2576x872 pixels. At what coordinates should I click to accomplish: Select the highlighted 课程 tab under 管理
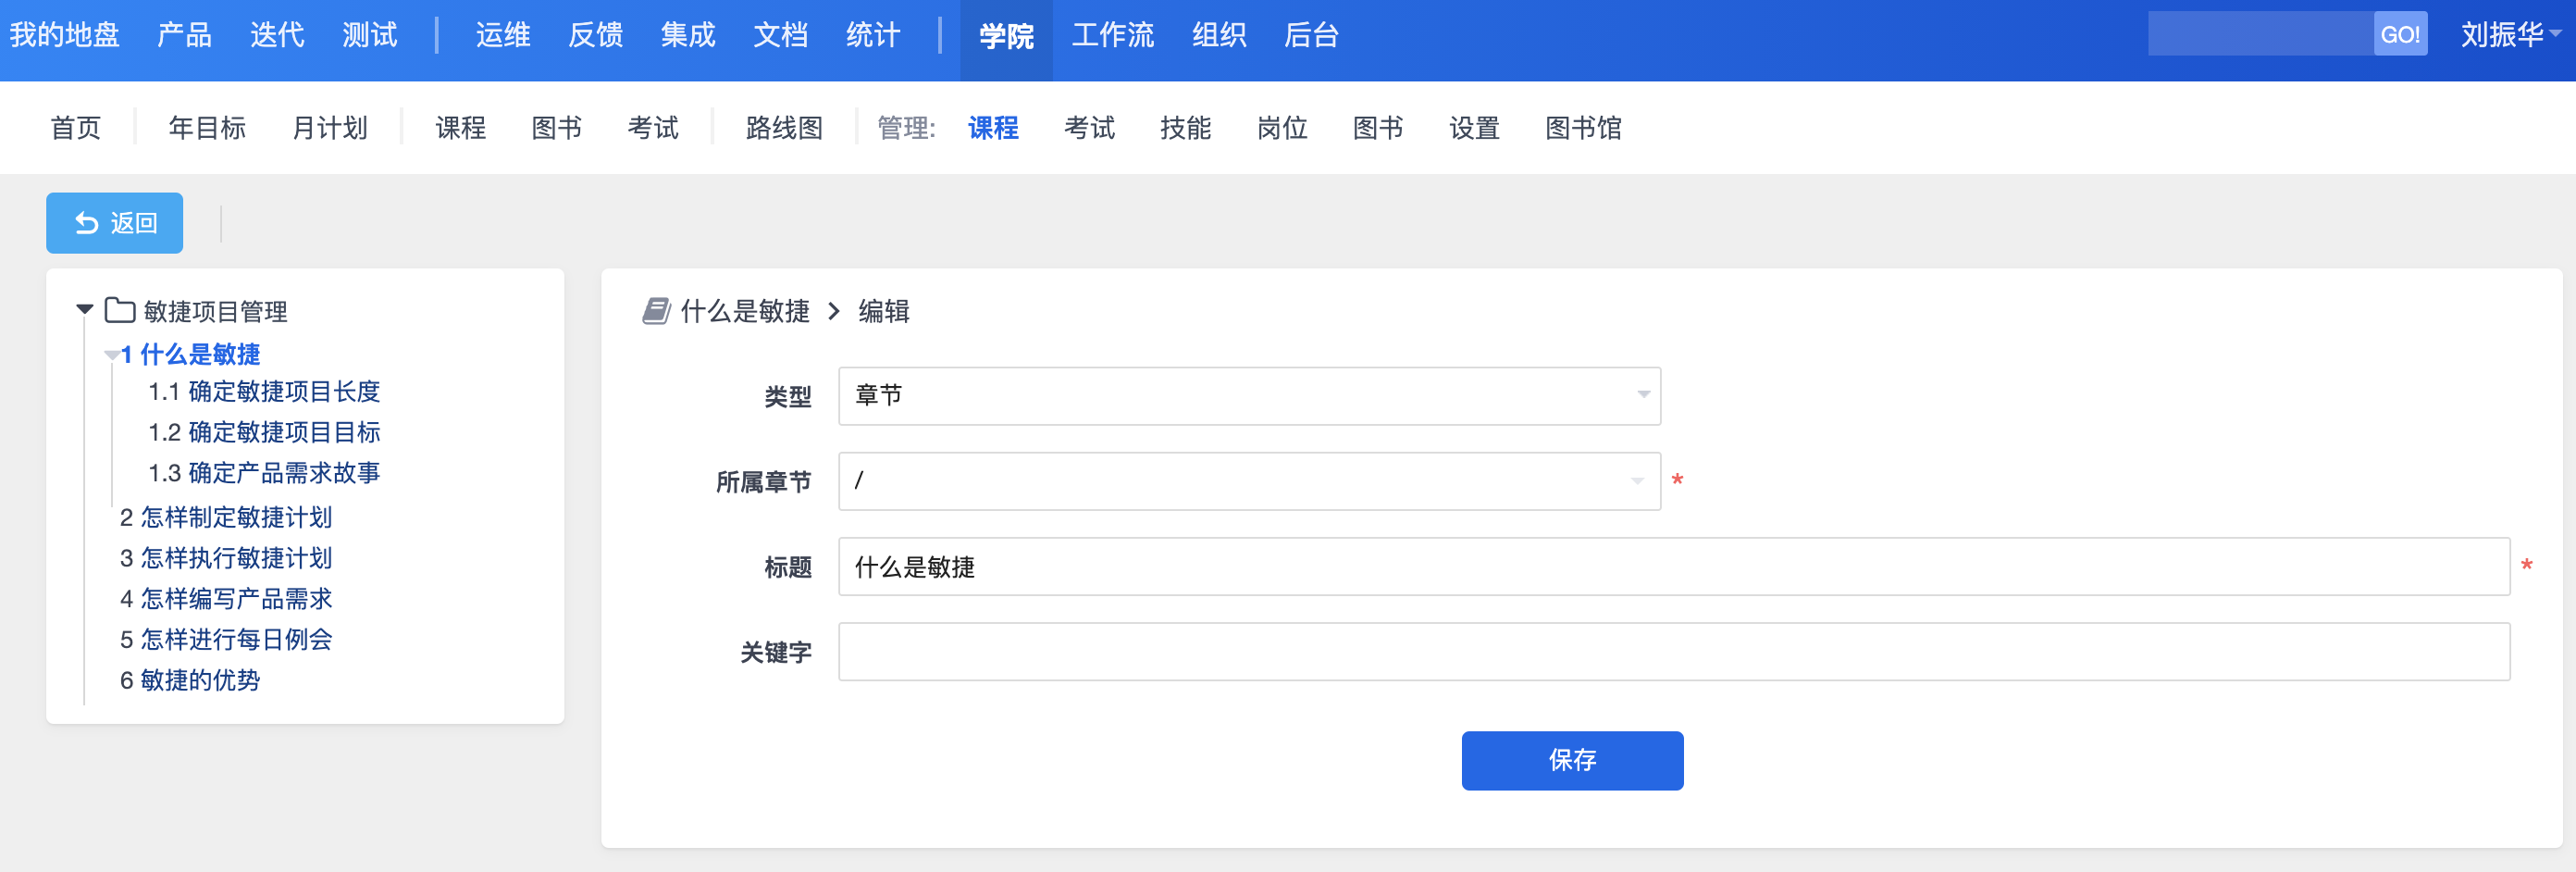993,128
